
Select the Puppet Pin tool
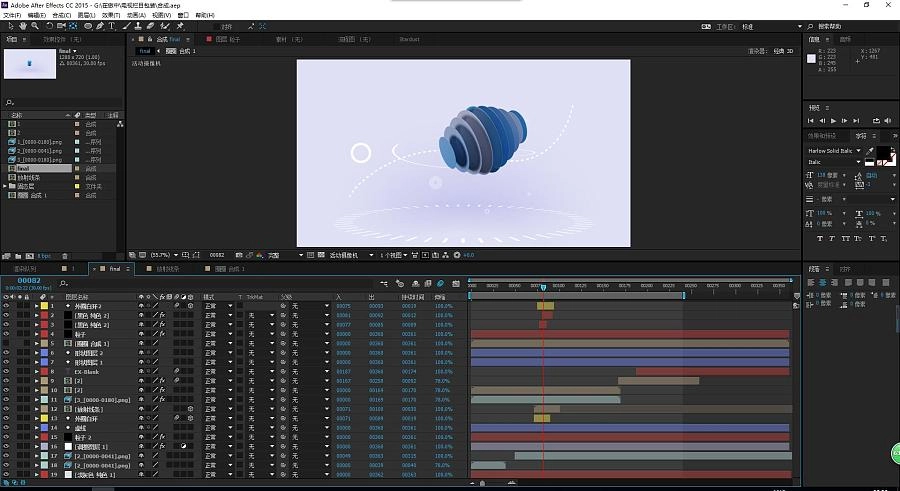click(x=179, y=26)
